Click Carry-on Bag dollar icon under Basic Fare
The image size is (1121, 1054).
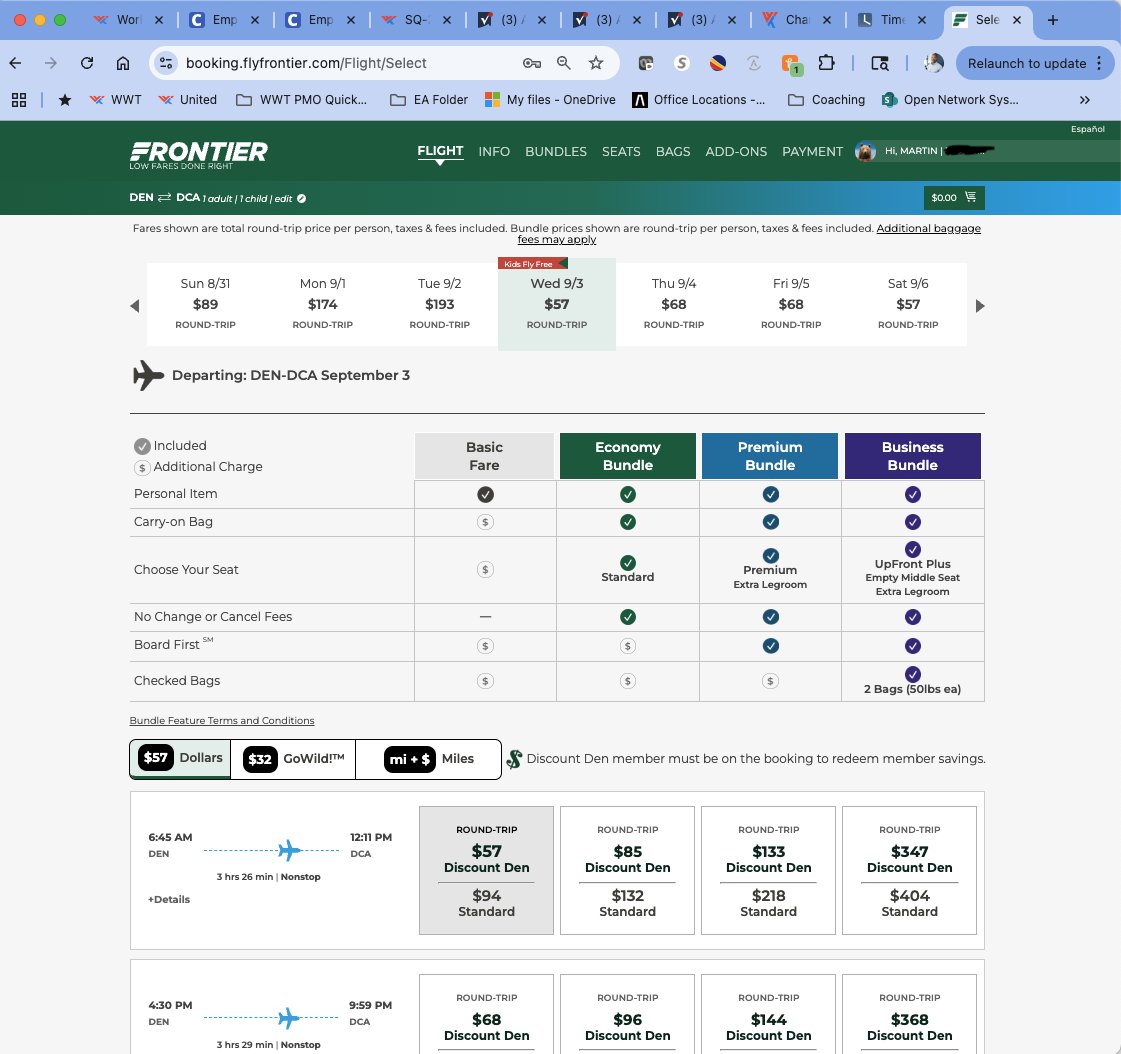(485, 522)
